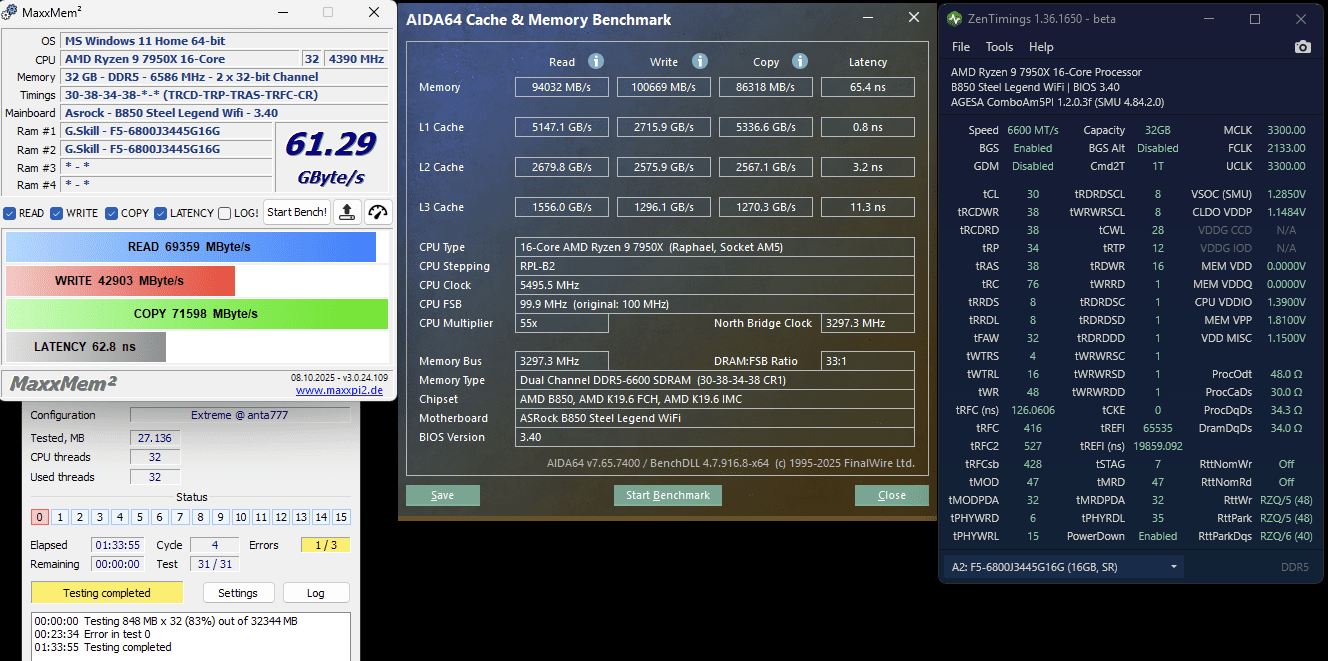Click the 'Error in test 0' log line
This screenshot has height=661, width=1328.
pos(92,634)
